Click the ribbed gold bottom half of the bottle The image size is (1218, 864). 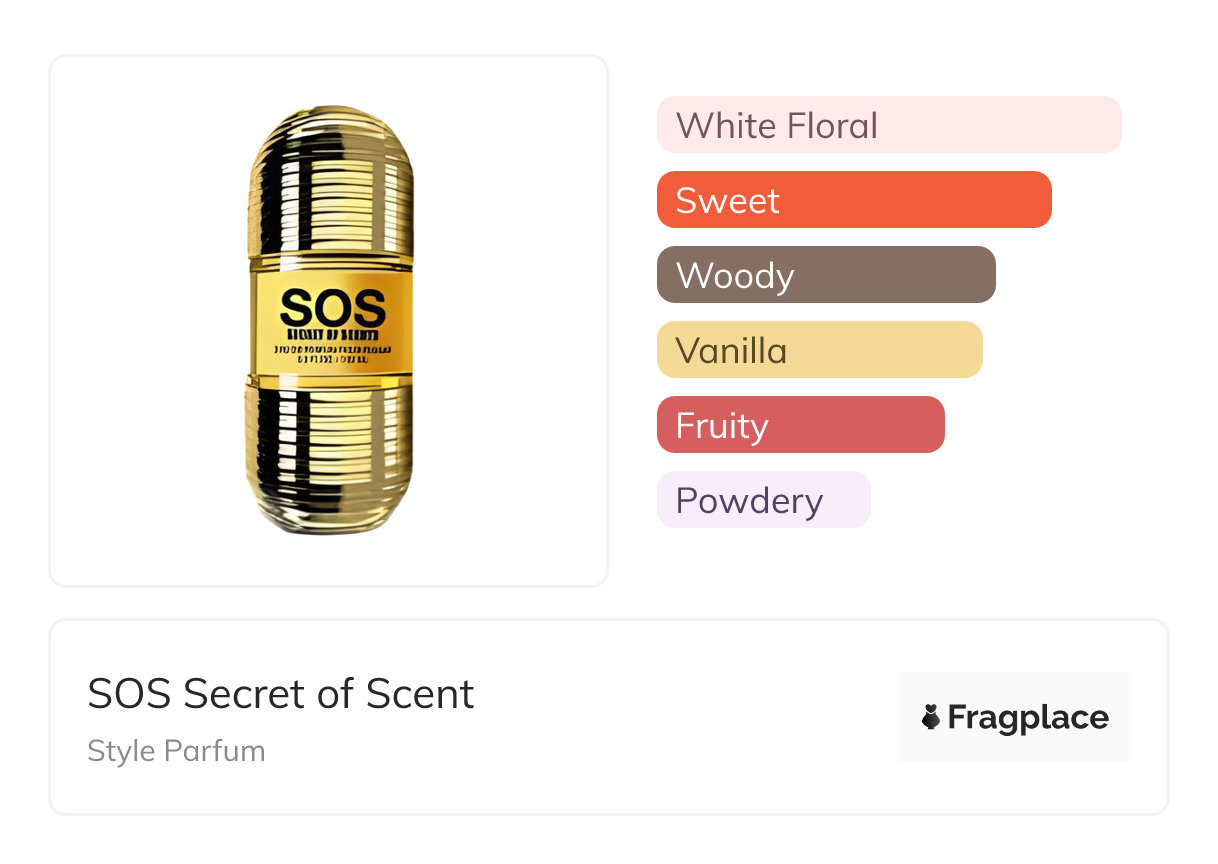pos(329,455)
